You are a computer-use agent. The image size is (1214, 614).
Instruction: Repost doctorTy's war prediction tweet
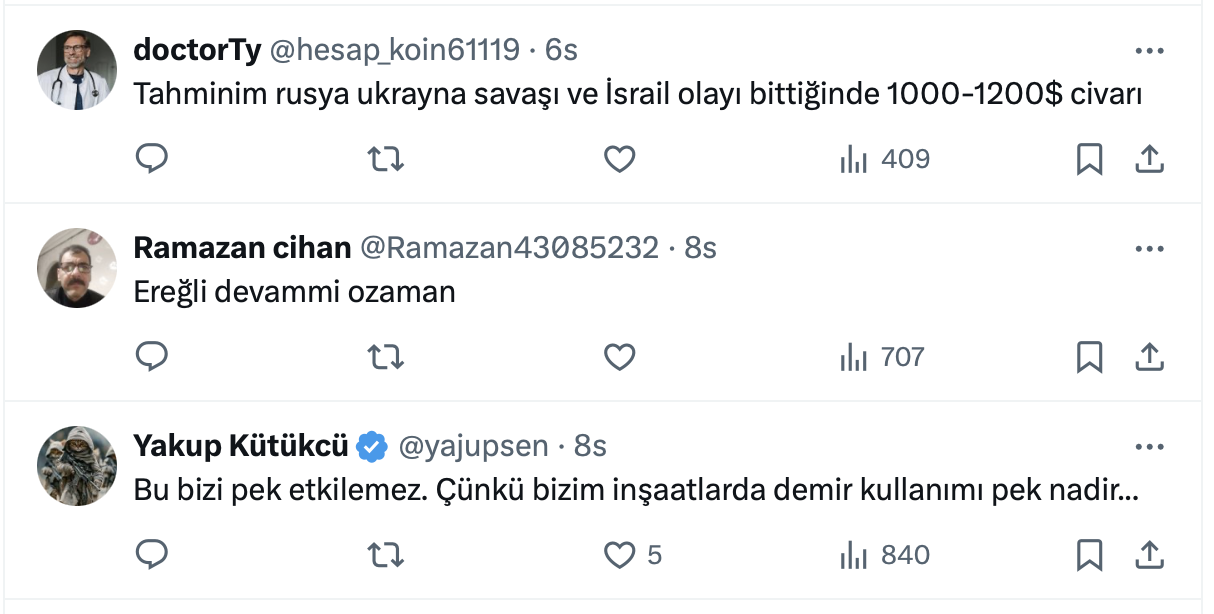click(386, 158)
